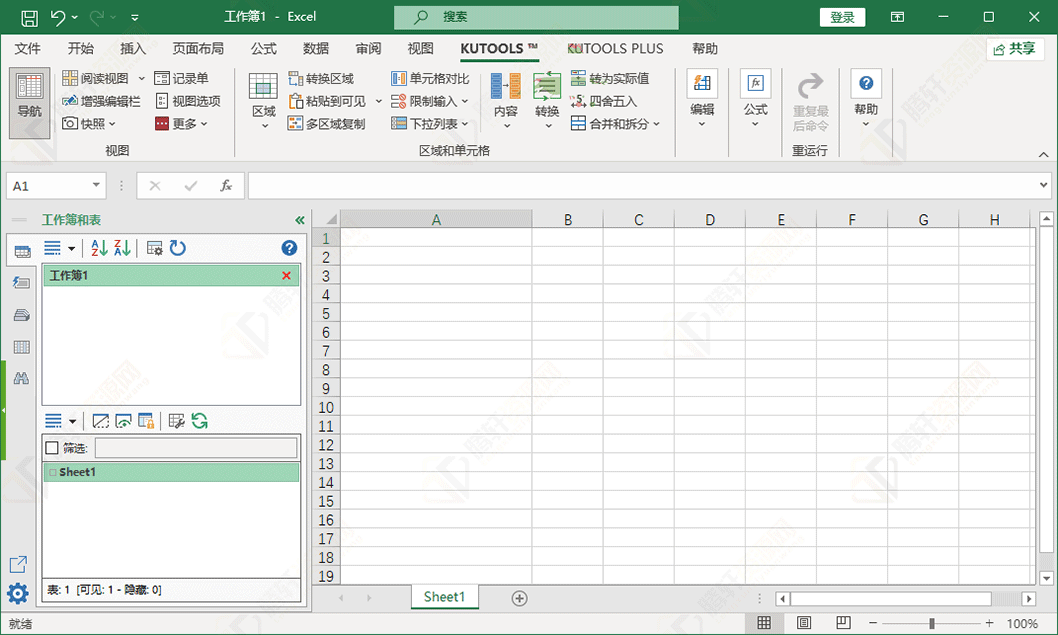
Task: Open the Find and Replace binoculars tab
Action: 21,379
